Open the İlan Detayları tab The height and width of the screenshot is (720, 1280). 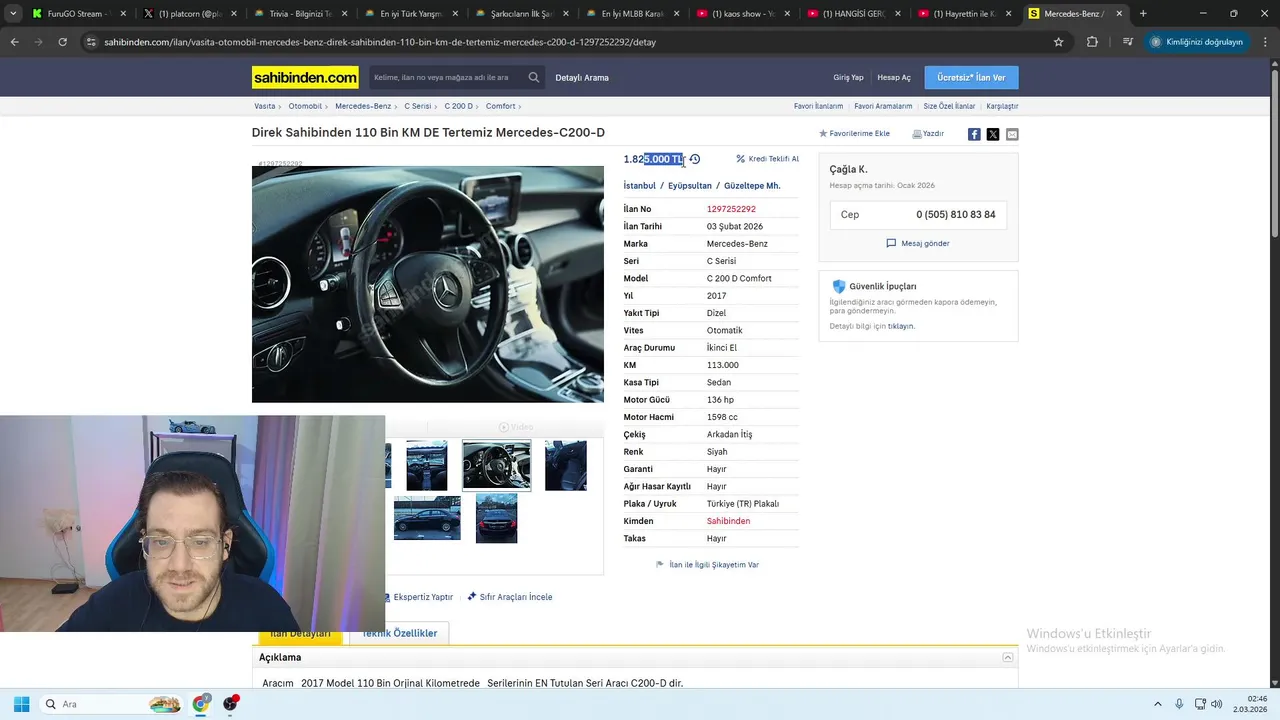click(300, 634)
